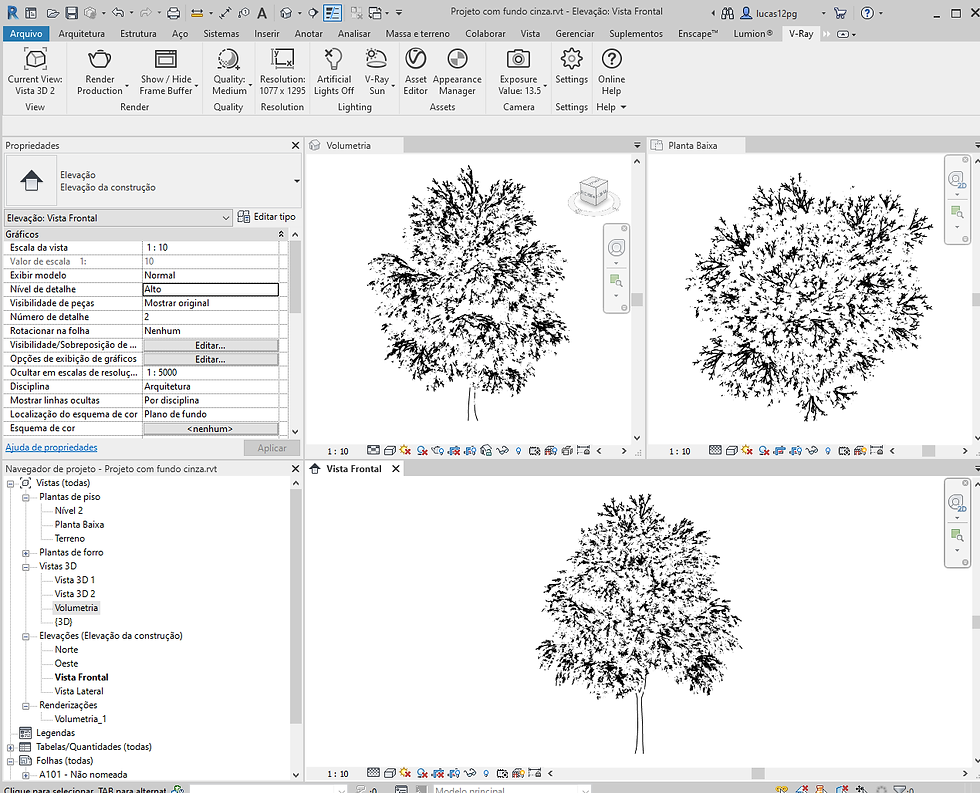Toggle Reveal Hidden Elements lightbulb in Volumetria bar

click(519, 451)
